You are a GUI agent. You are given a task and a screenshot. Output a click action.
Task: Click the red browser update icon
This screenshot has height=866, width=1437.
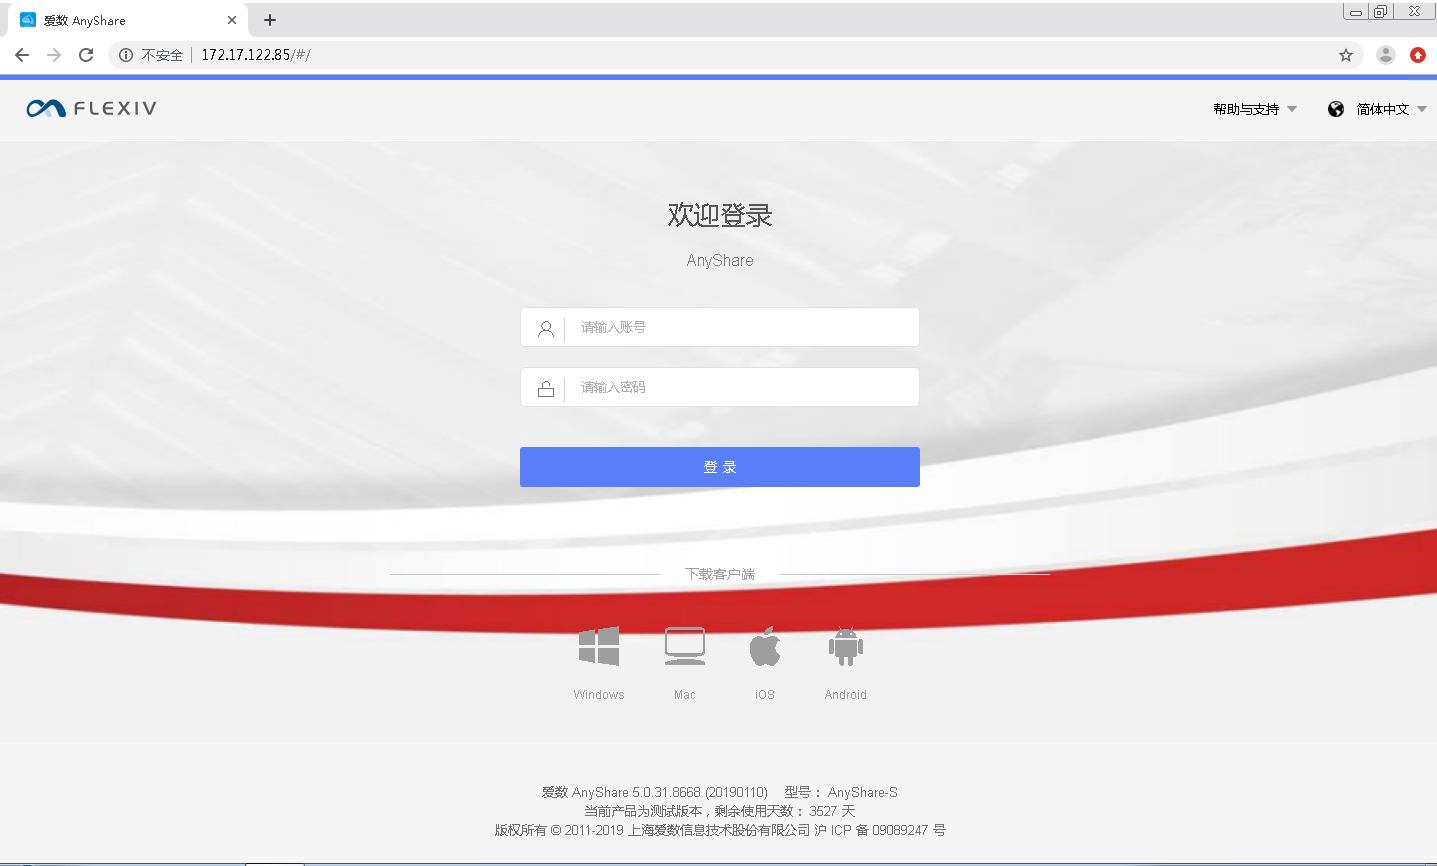1418,55
